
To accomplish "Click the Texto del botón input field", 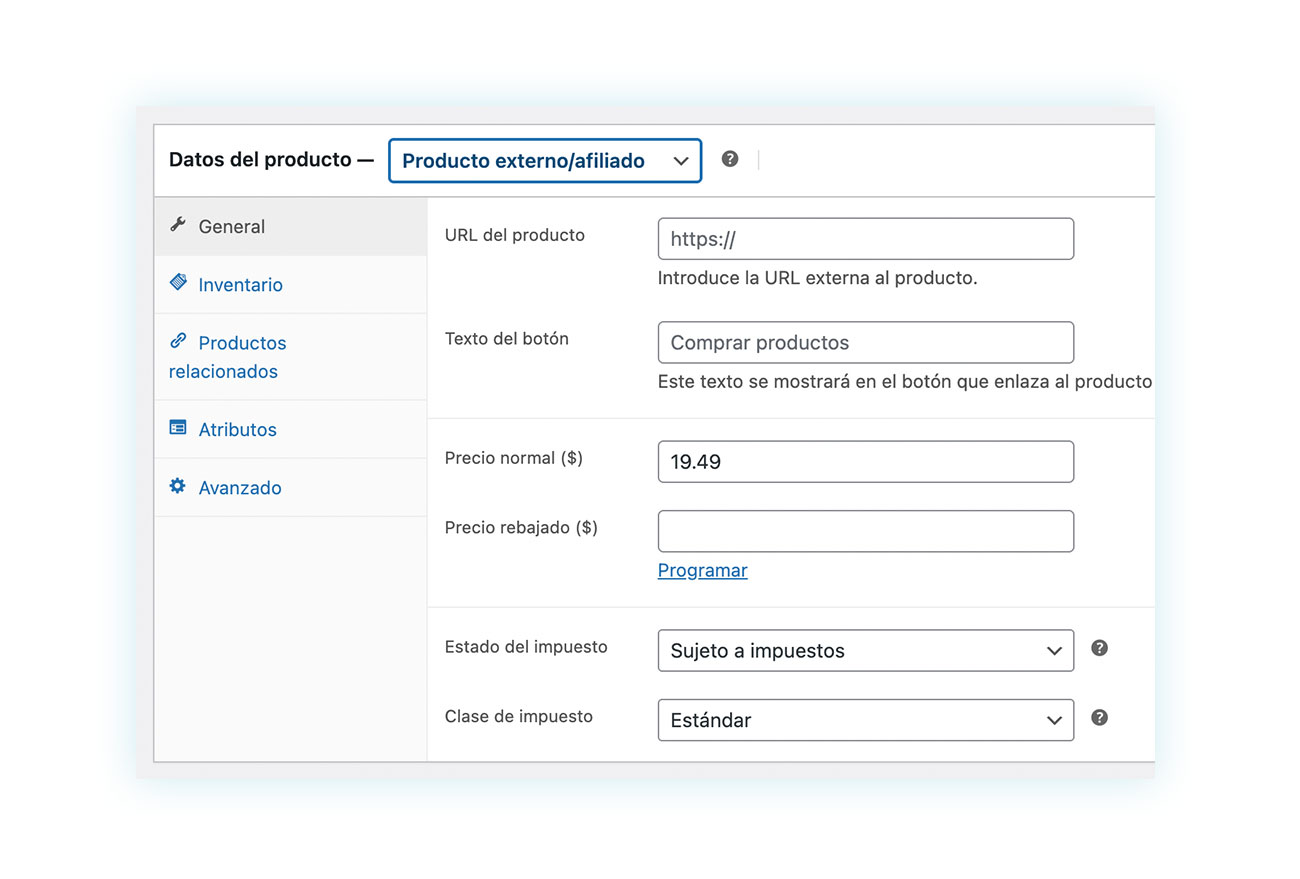I will click(866, 342).
